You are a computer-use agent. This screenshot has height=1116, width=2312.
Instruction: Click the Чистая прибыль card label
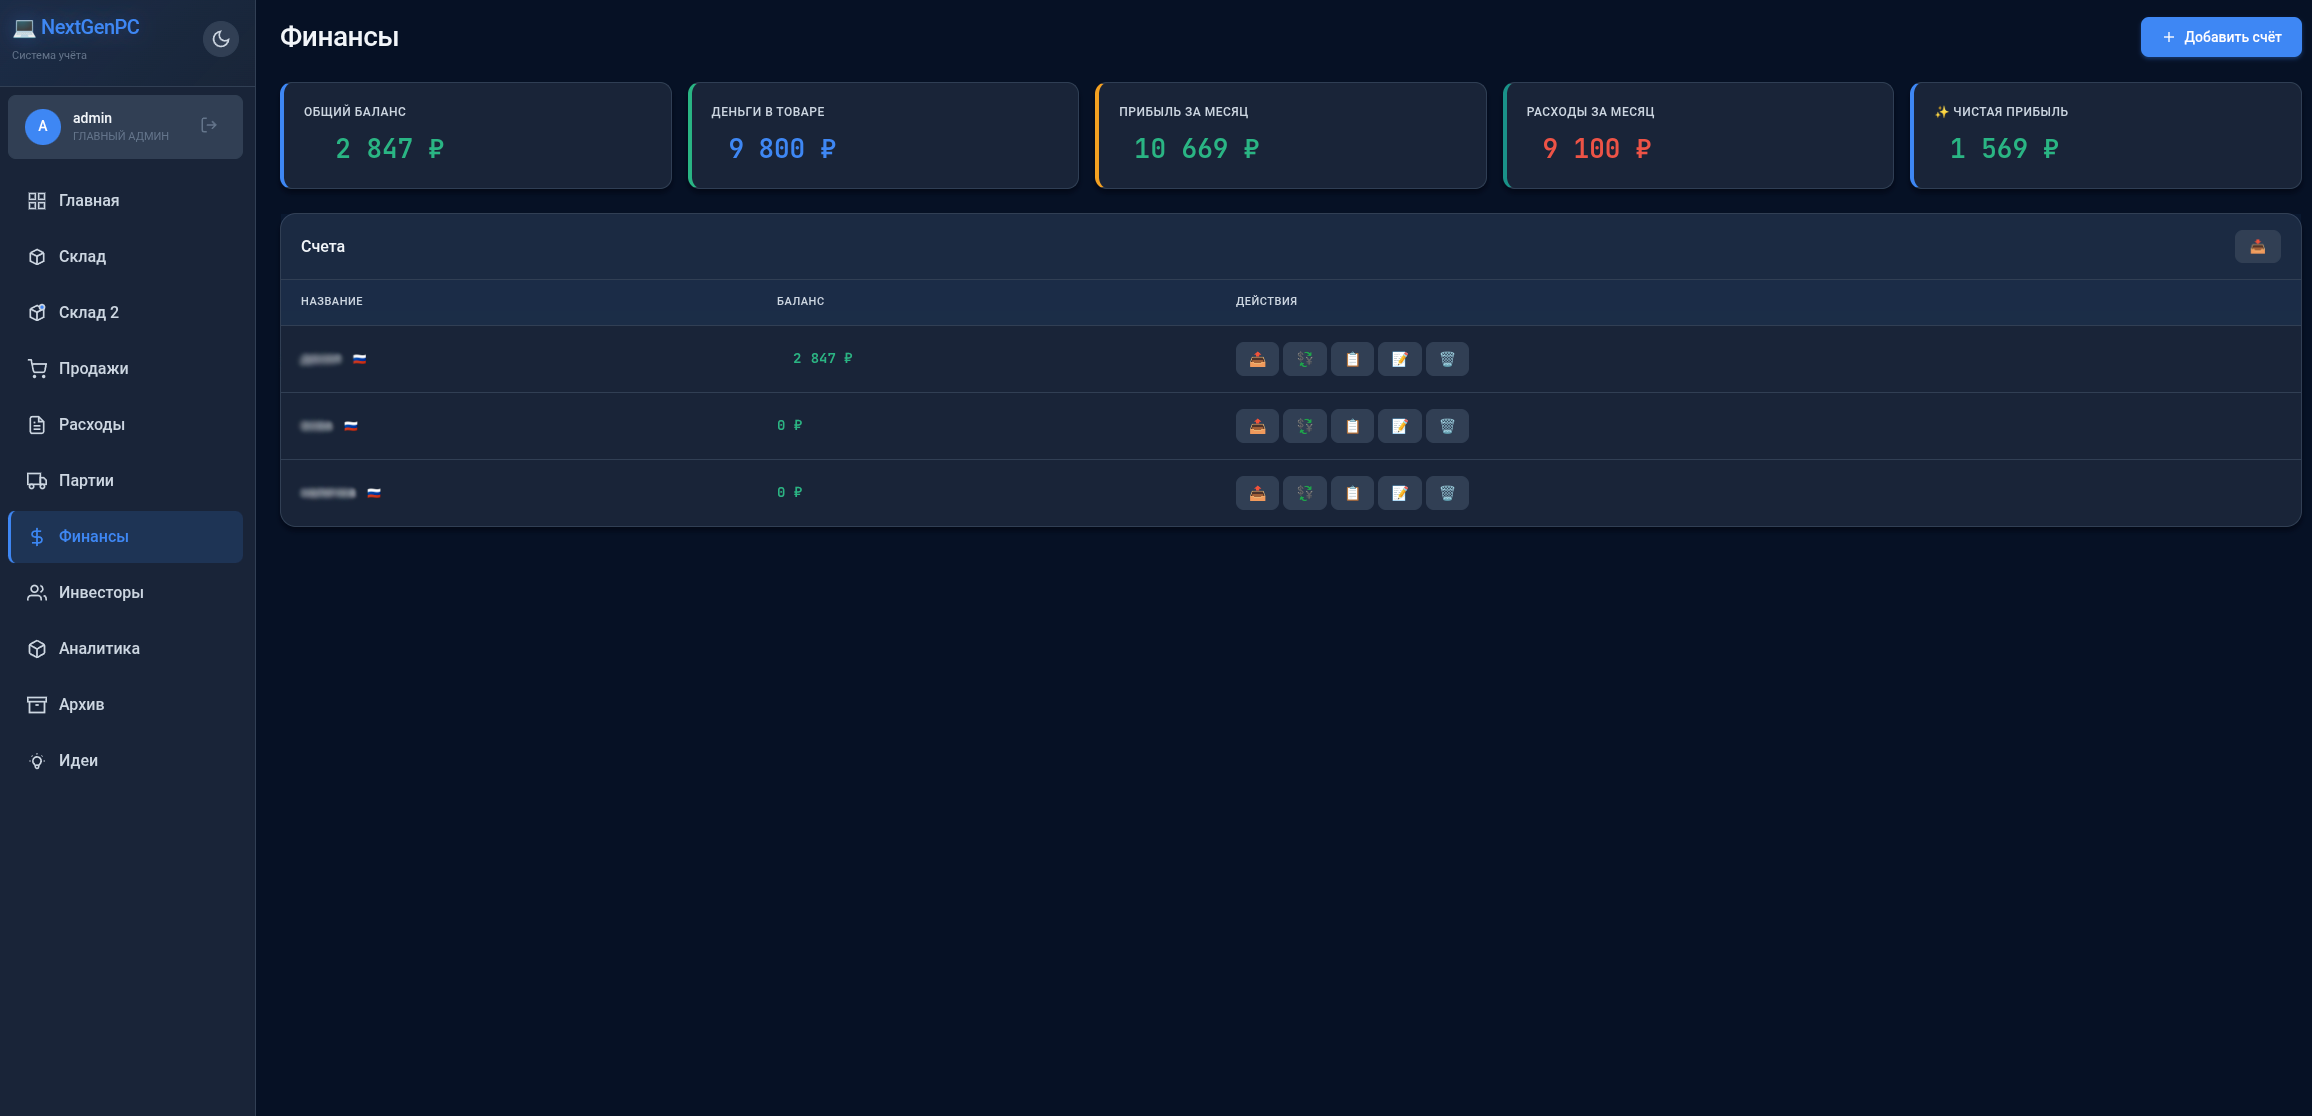coord(2001,112)
